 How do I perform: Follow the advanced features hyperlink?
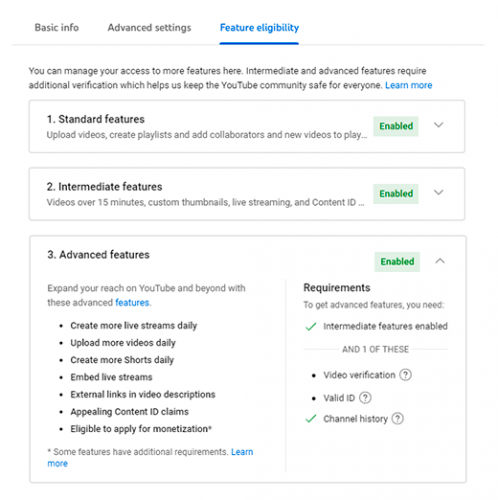click(132, 303)
